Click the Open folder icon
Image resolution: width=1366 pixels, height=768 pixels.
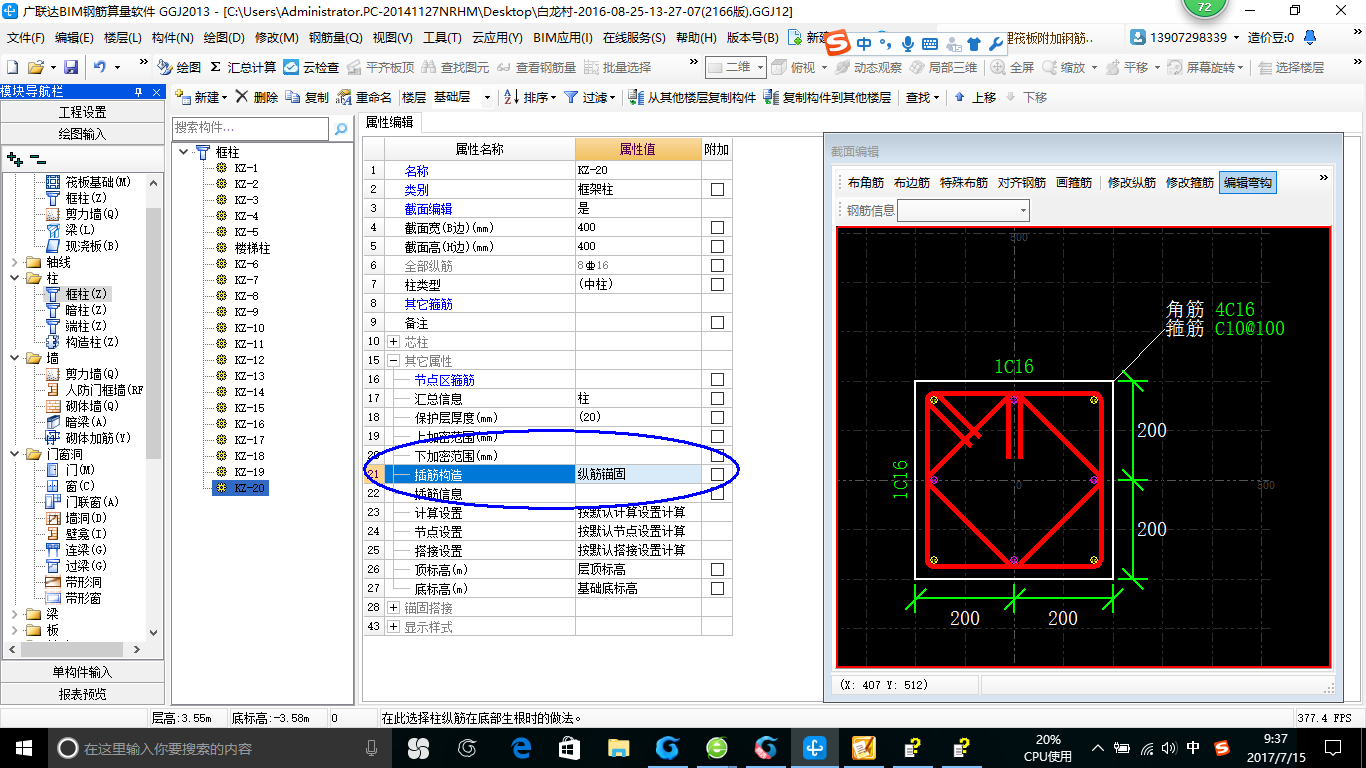tap(36, 67)
